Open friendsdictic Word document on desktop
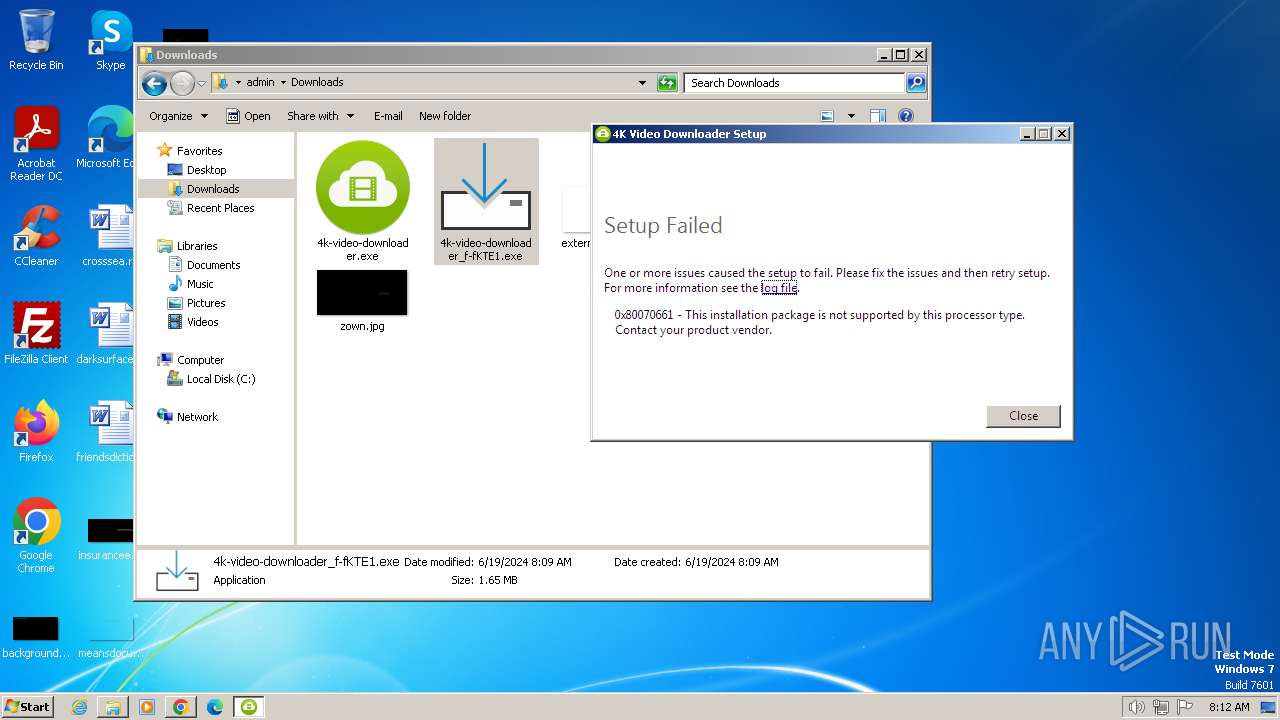 [106, 432]
